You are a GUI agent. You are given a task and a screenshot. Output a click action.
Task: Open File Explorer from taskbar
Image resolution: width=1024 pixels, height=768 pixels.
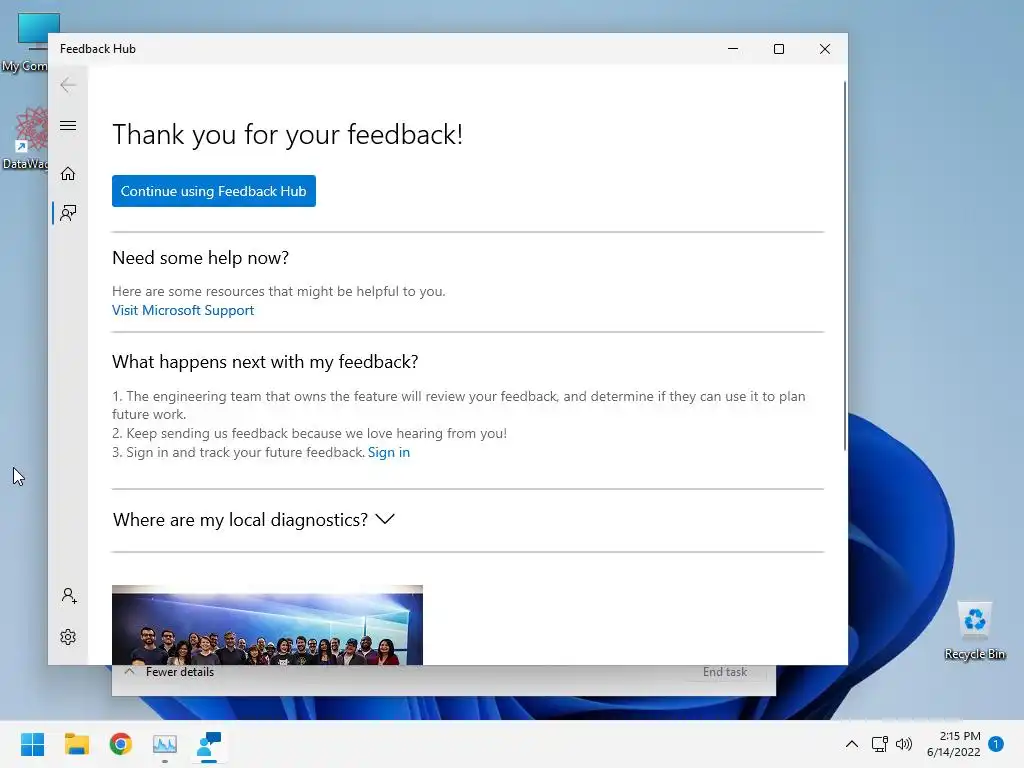(76, 744)
